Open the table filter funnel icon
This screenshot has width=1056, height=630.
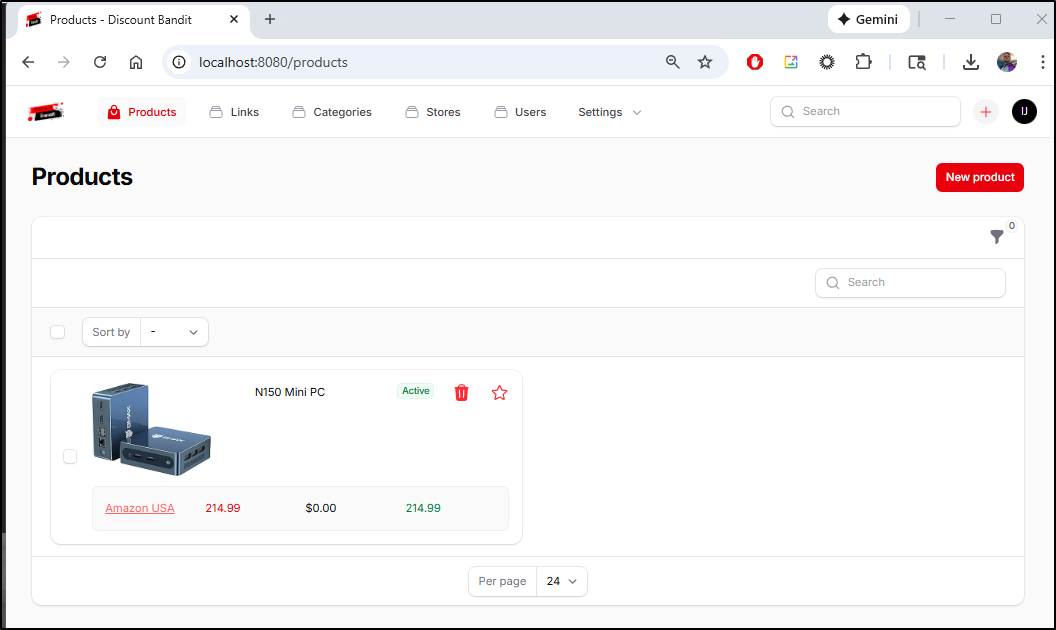tap(997, 237)
